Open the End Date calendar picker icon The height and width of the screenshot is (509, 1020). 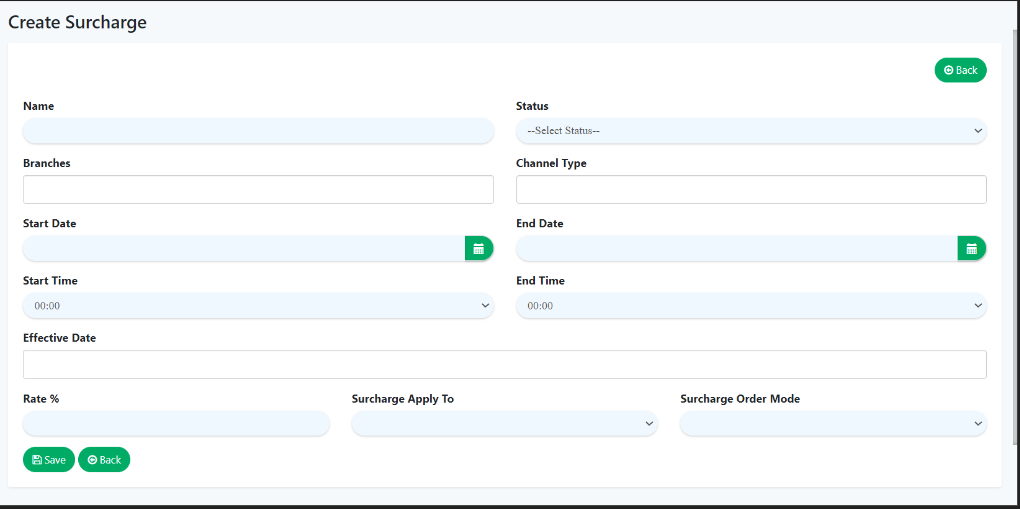tap(971, 249)
